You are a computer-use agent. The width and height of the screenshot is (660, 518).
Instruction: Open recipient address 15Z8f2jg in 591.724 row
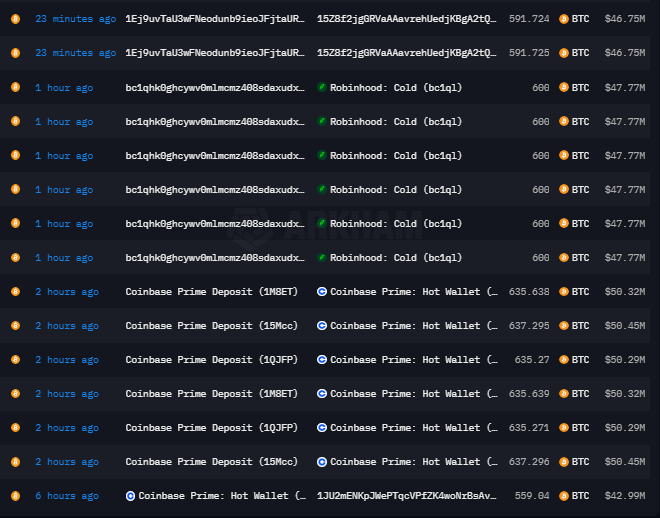click(406, 19)
